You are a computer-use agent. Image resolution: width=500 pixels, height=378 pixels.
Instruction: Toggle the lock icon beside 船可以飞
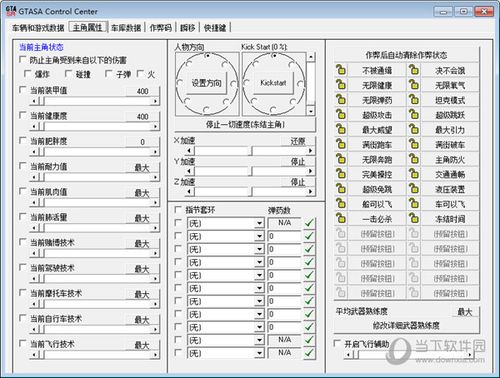[x=341, y=204]
